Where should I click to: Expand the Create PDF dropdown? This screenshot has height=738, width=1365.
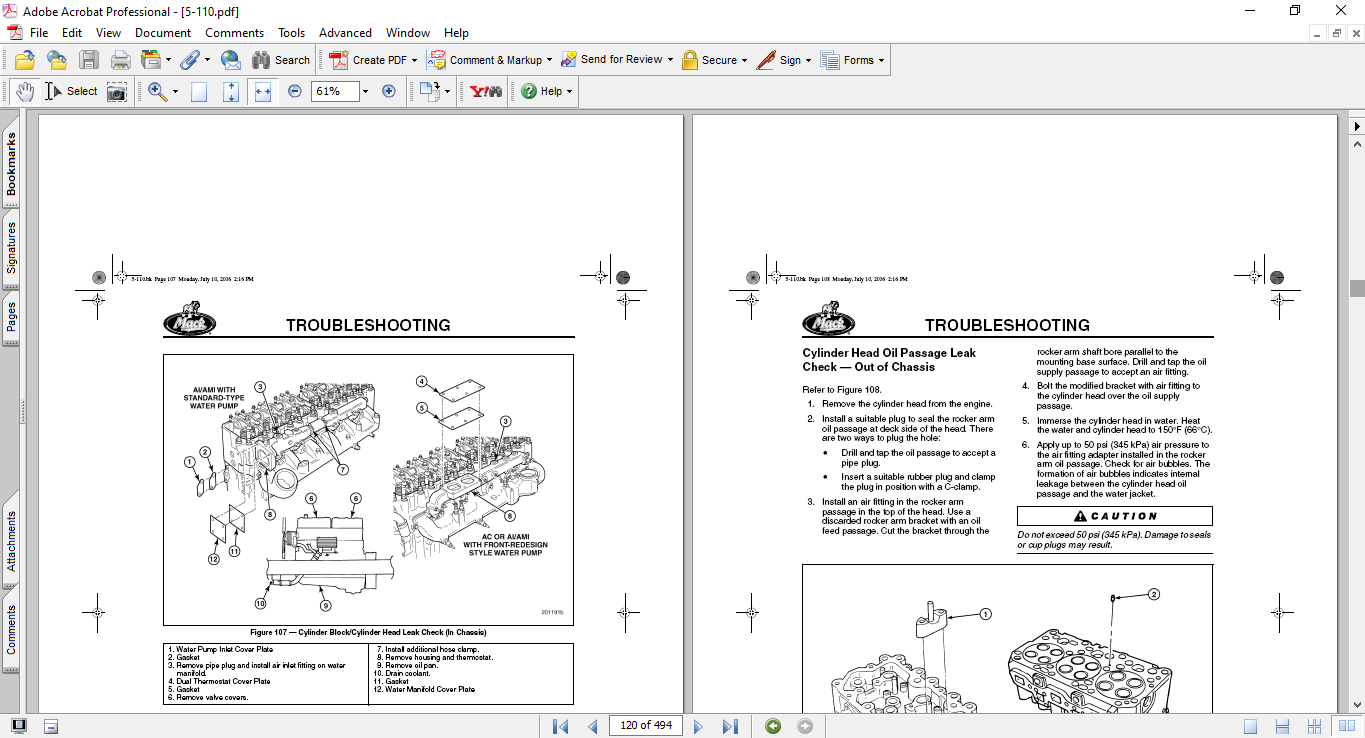point(414,60)
